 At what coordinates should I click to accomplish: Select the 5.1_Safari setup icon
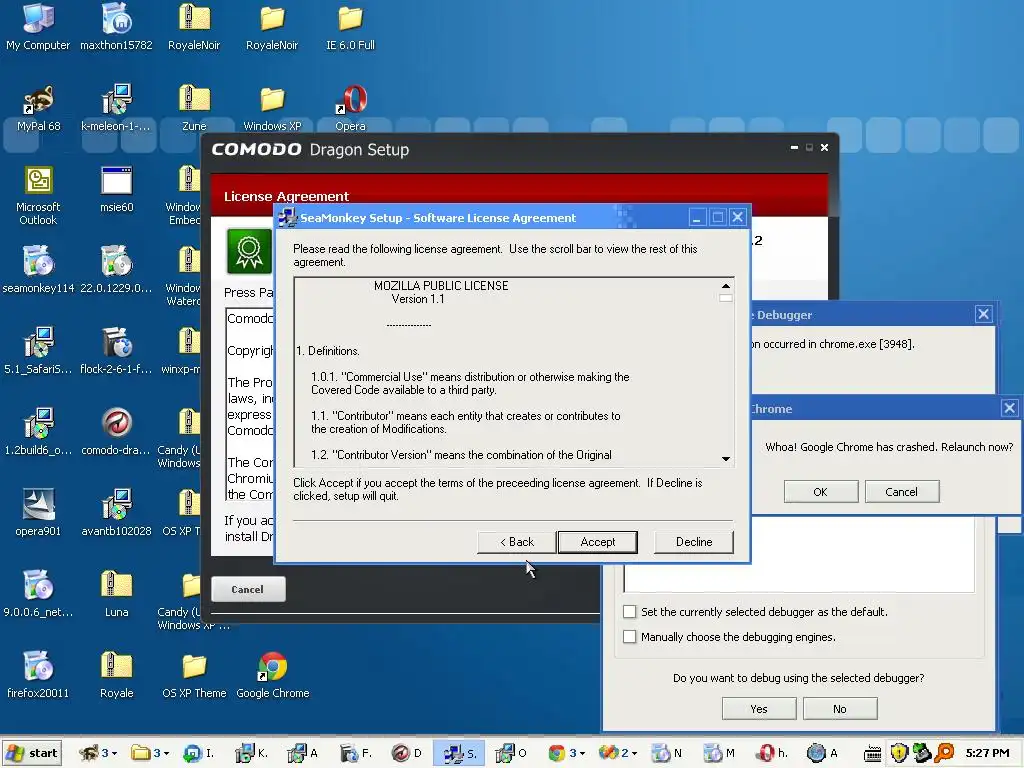point(38,350)
